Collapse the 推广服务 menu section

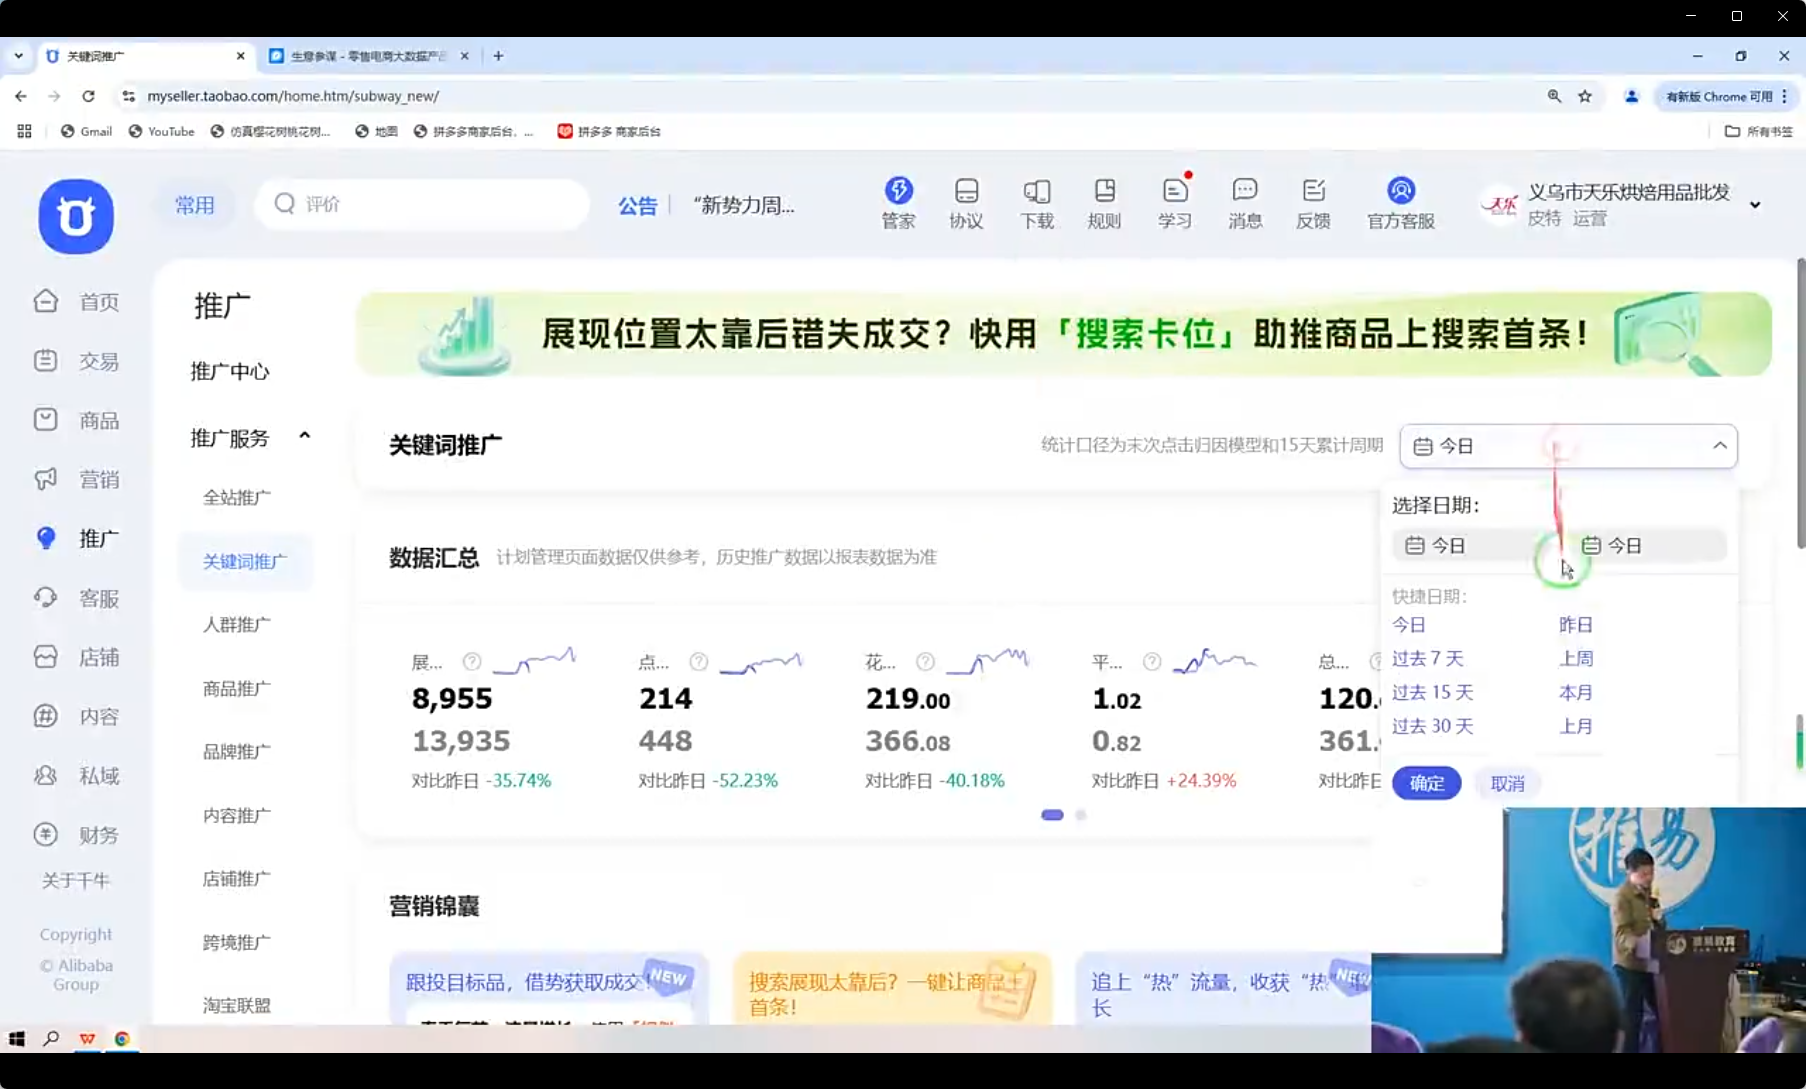[x=304, y=437]
